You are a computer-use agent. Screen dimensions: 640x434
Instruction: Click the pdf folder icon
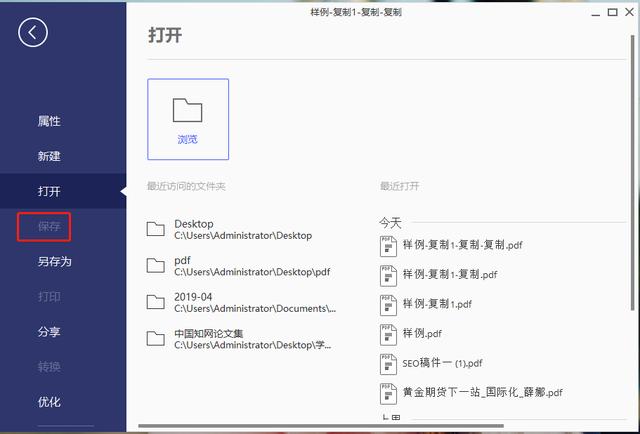coord(156,265)
